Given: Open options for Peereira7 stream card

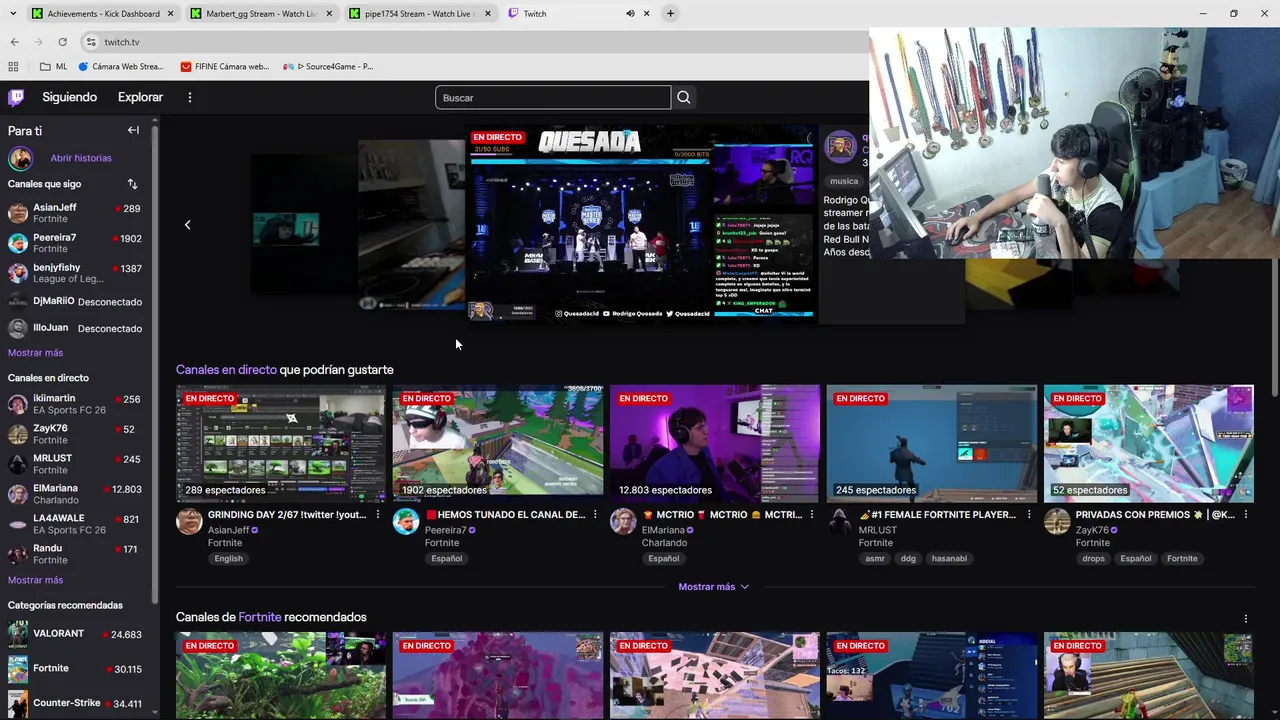Looking at the screenshot, I should (x=595, y=514).
